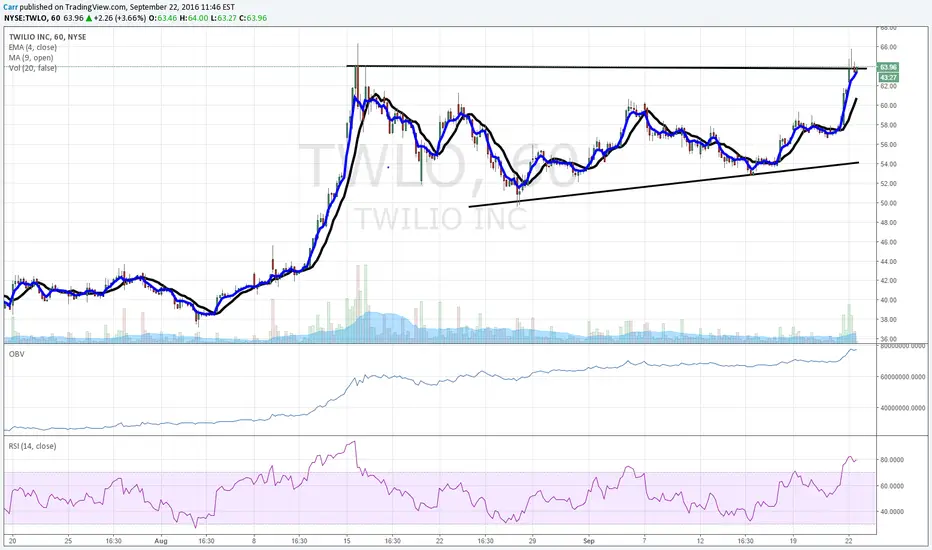Click the 44.00 price axis label
932x550 pixels.
[x=888, y=262]
